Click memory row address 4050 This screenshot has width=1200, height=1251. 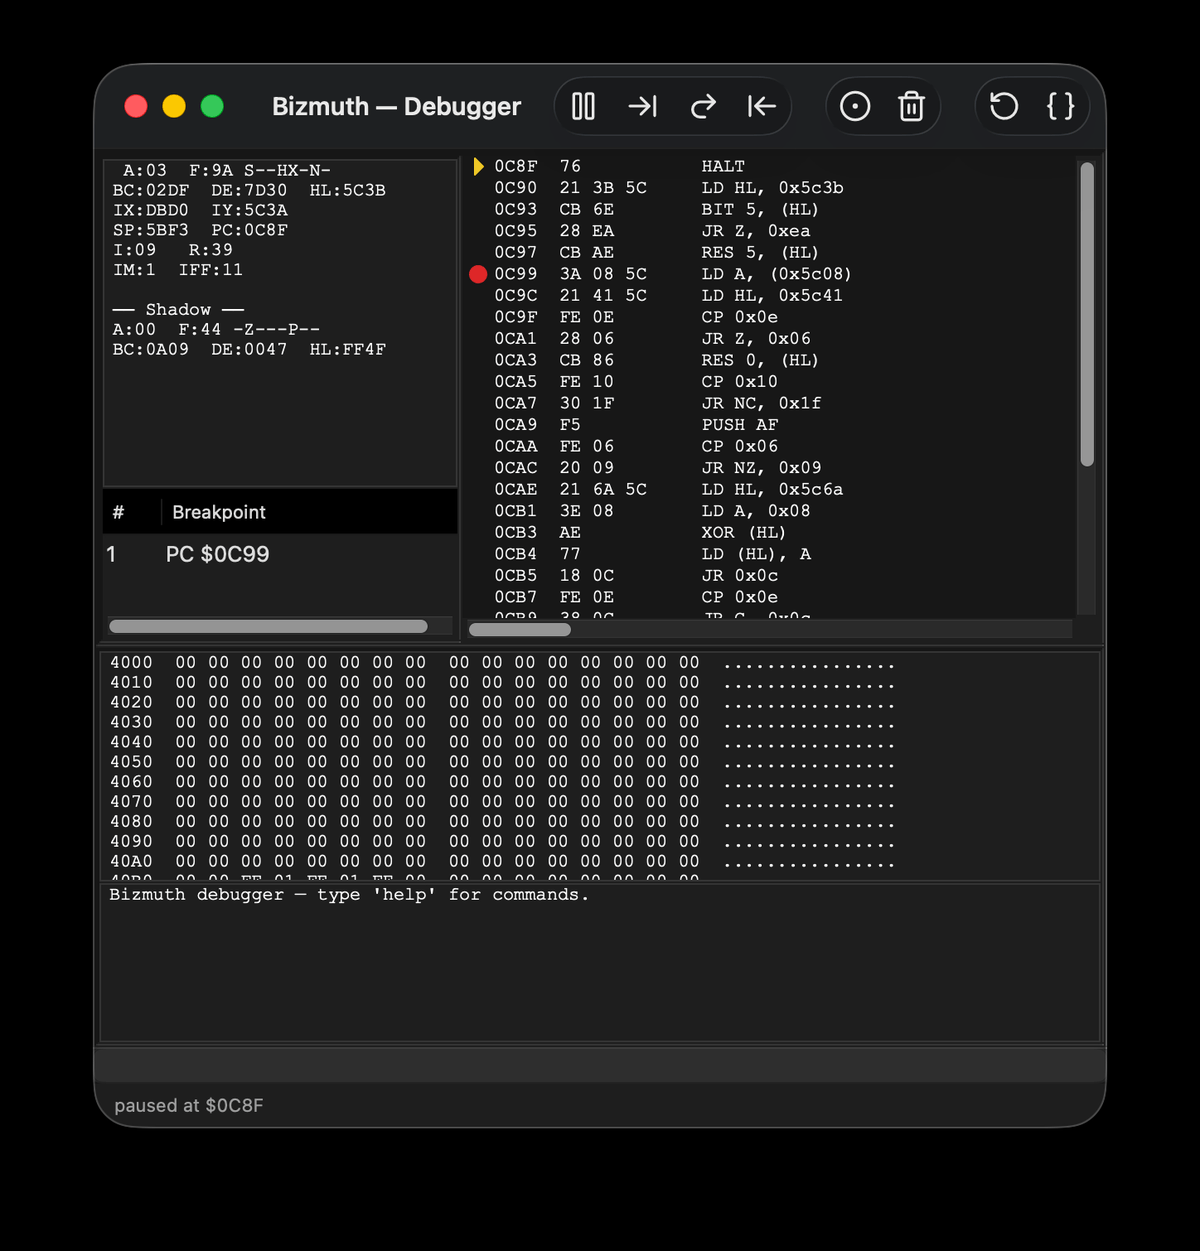point(131,762)
